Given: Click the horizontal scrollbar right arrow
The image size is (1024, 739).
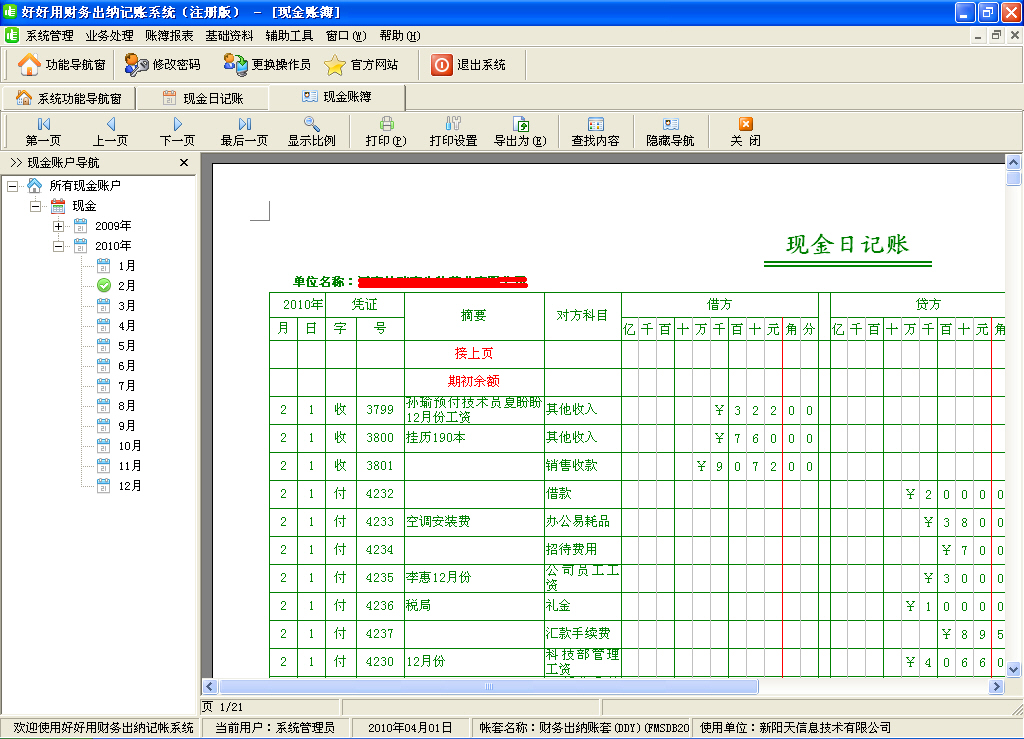Looking at the screenshot, I should click(996, 687).
